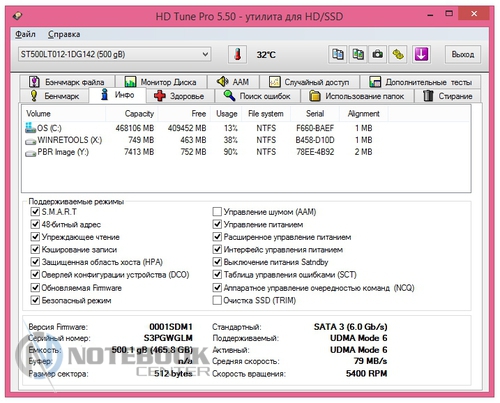
Task: Take a screenshot with the camera icon
Action: [x=377, y=54]
